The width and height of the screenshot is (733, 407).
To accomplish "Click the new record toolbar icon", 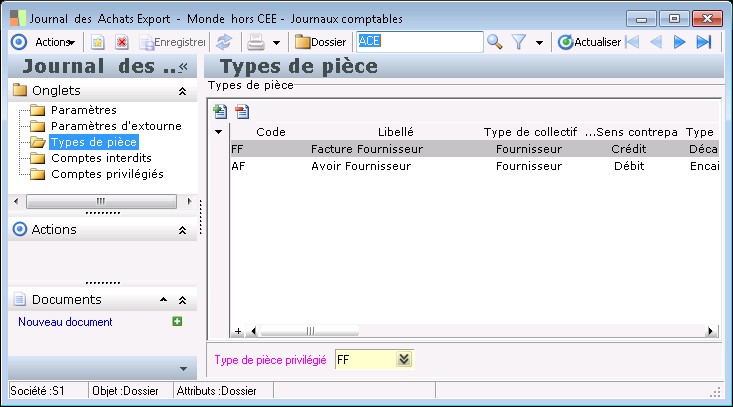I will 98,42.
